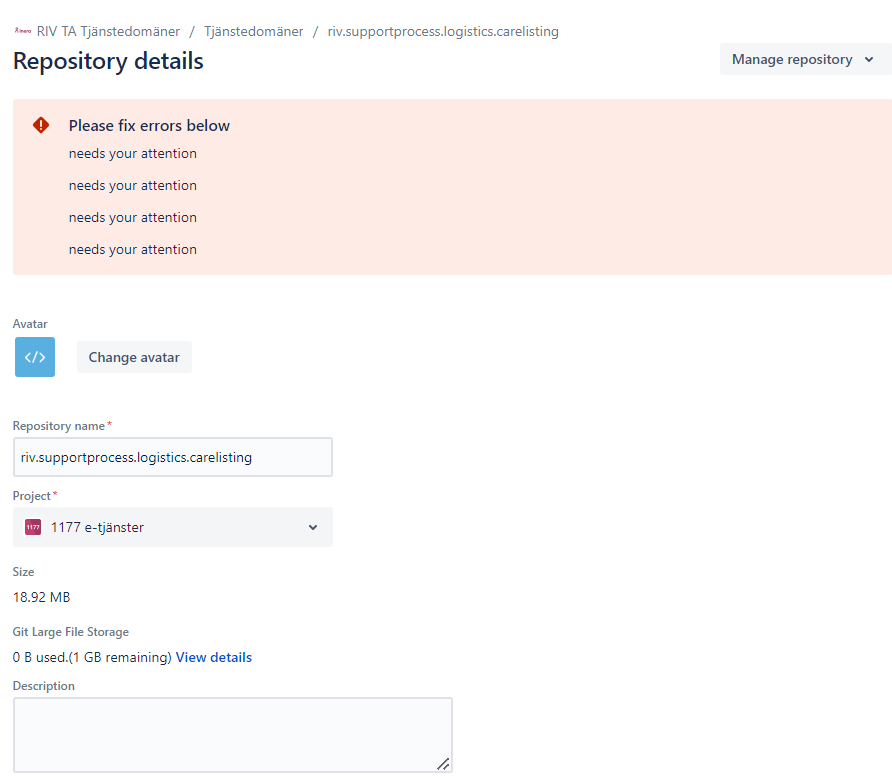The width and height of the screenshot is (892, 781).
Task: Focus the Repository name input field
Action: (173, 457)
